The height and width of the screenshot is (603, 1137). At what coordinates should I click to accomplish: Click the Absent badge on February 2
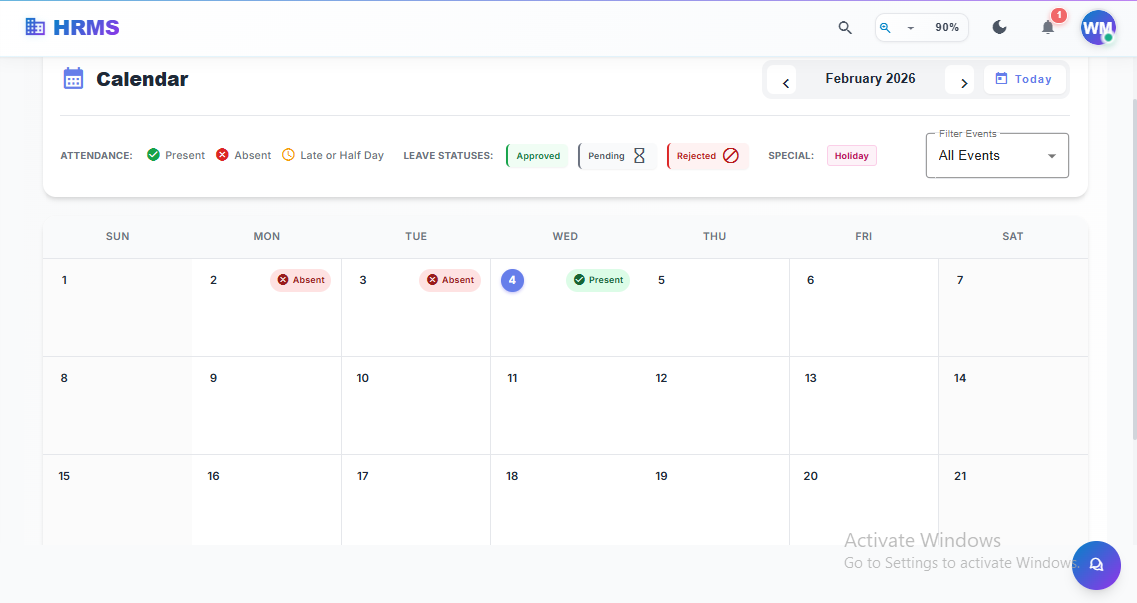301,280
